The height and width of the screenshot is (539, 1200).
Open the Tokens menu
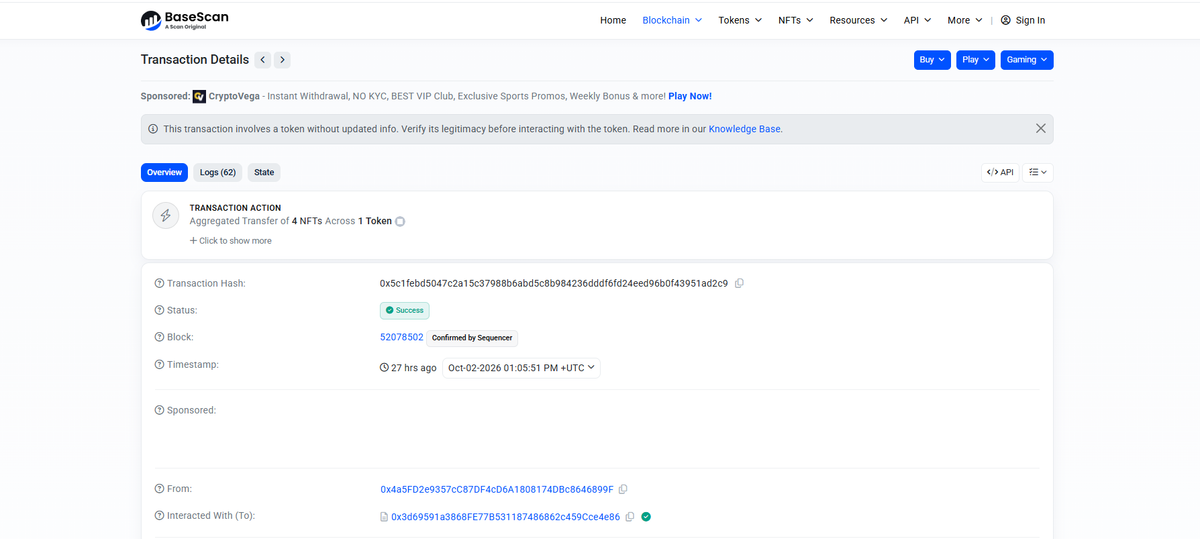point(740,20)
